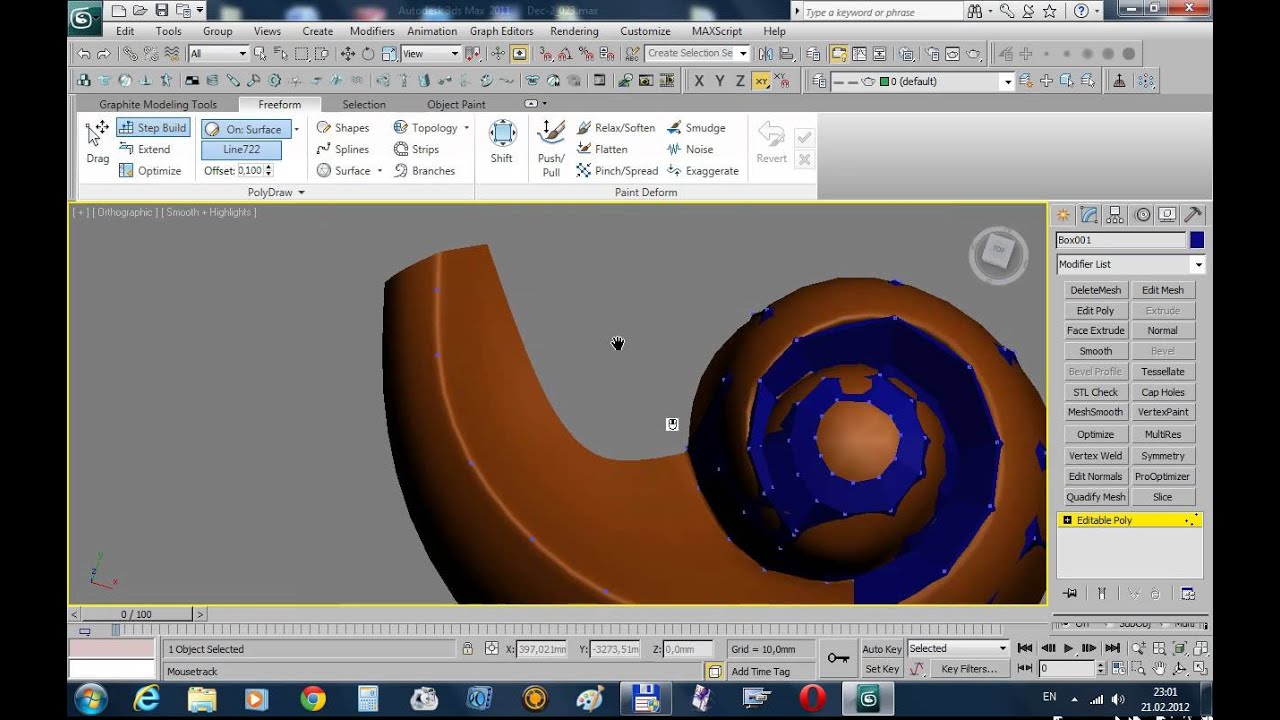Toggle the X axis constraint
The width and height of the screenshot is (1280, 720).
tap(698, 81)
